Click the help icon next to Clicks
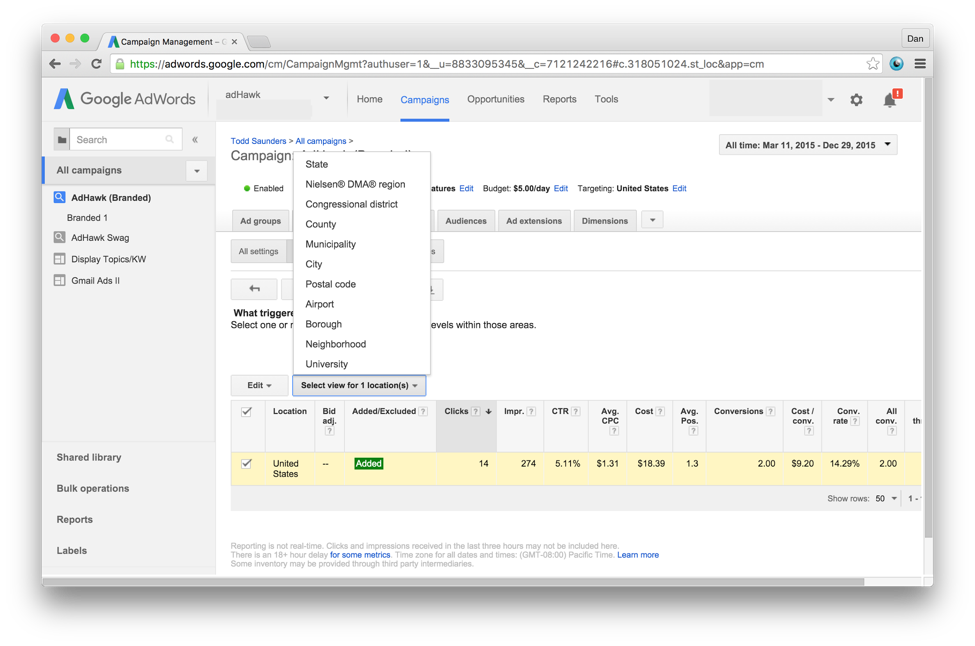This screenshot has width=975, height=646. coord(476,412)
